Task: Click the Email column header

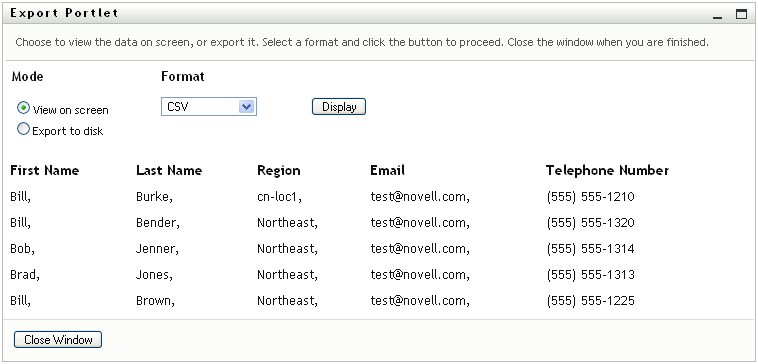Action: pos(388,171)
